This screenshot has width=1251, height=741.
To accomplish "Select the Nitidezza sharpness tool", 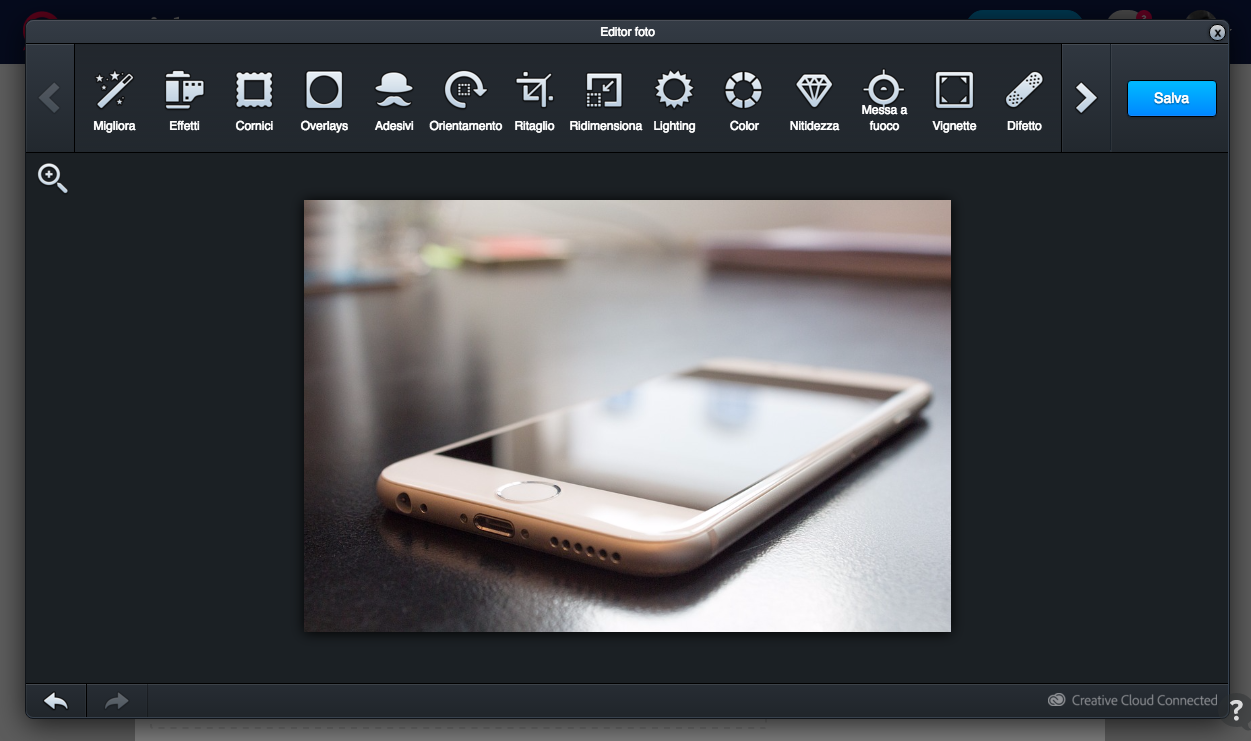I will point(813,98).
